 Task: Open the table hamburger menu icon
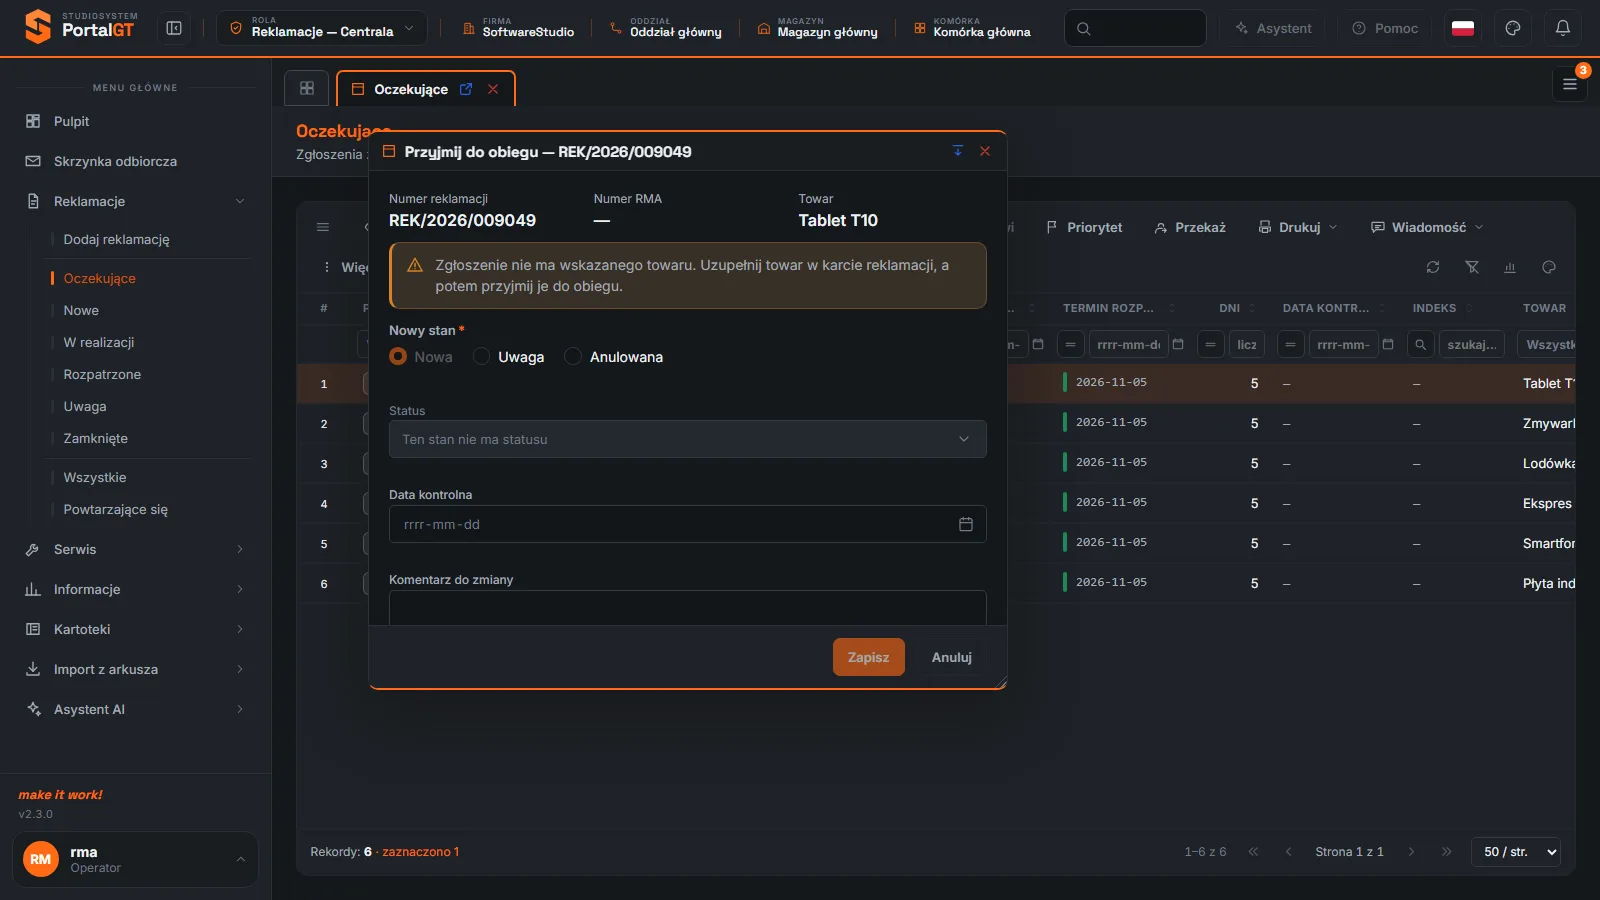point(323,227)
